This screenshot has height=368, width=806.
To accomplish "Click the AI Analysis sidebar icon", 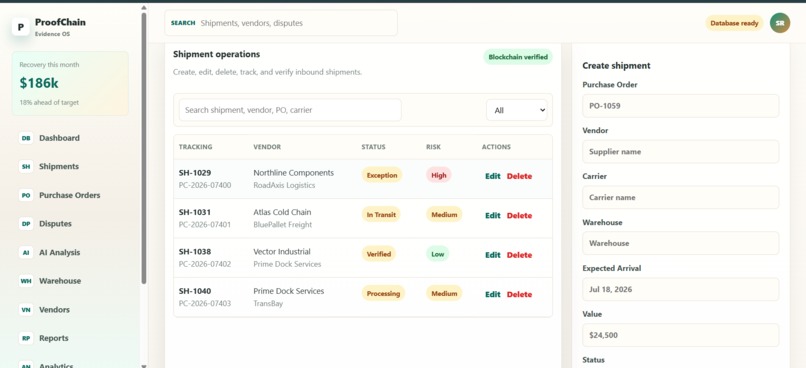I will point(26,252).
